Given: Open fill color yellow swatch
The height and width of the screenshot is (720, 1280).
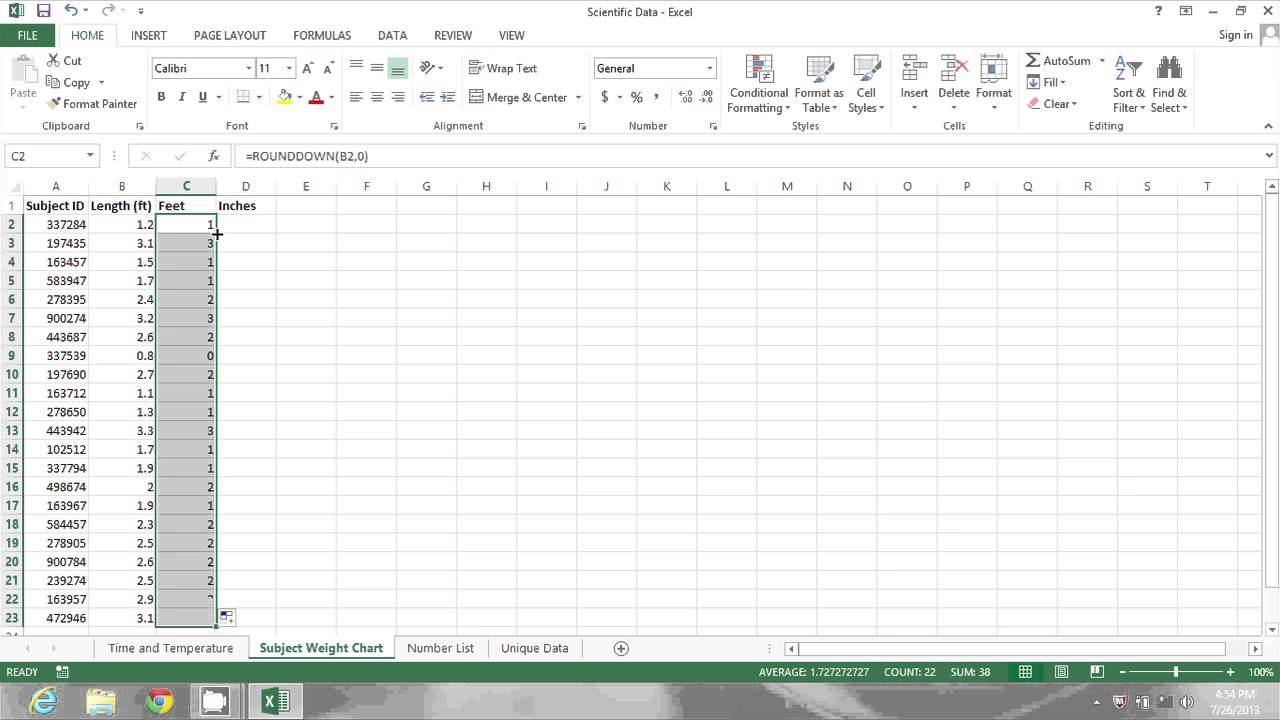Looking at the screenshot, I should pyautogui.click(x=285, y=97).
